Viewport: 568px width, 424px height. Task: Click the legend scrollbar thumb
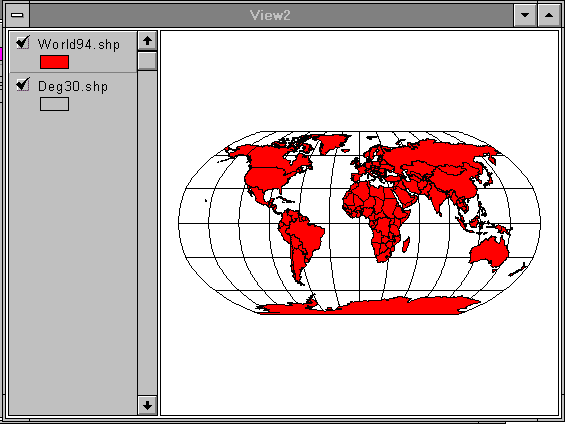pyautogui.click(x=147, y=61)
